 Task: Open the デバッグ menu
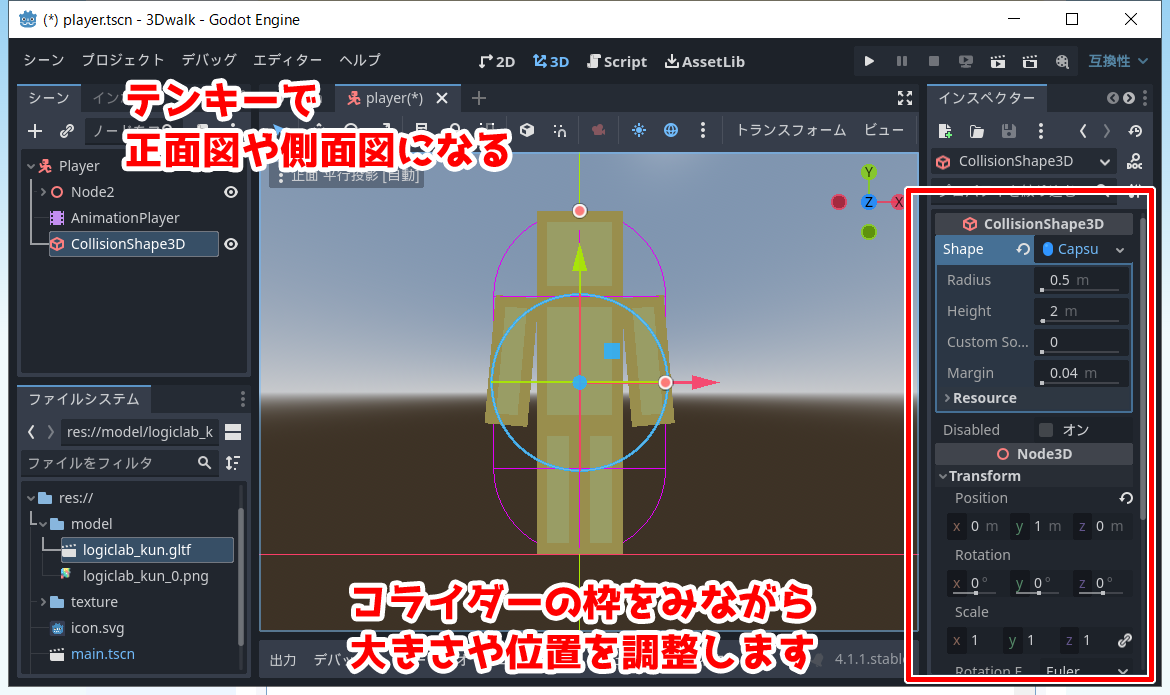tap(209, 60)
